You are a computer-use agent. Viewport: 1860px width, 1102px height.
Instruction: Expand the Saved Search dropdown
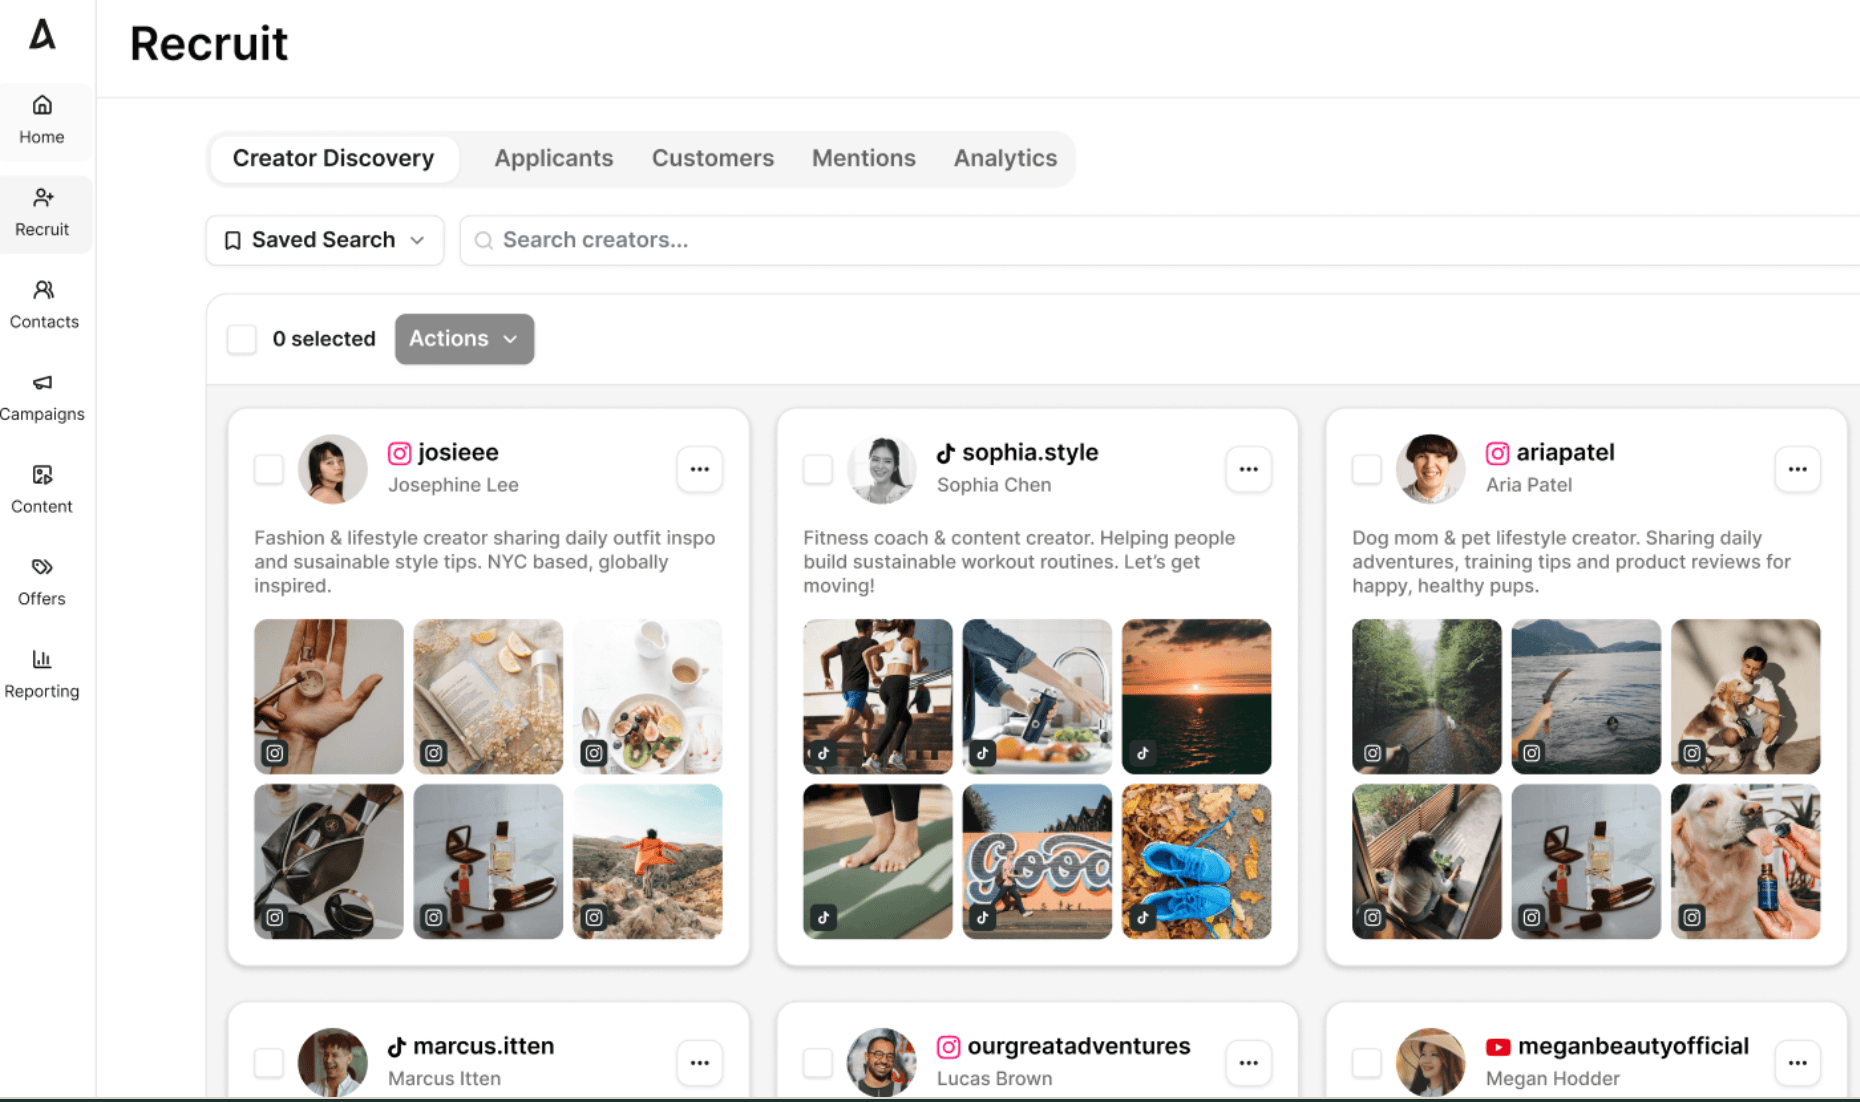tap(325, 240)
